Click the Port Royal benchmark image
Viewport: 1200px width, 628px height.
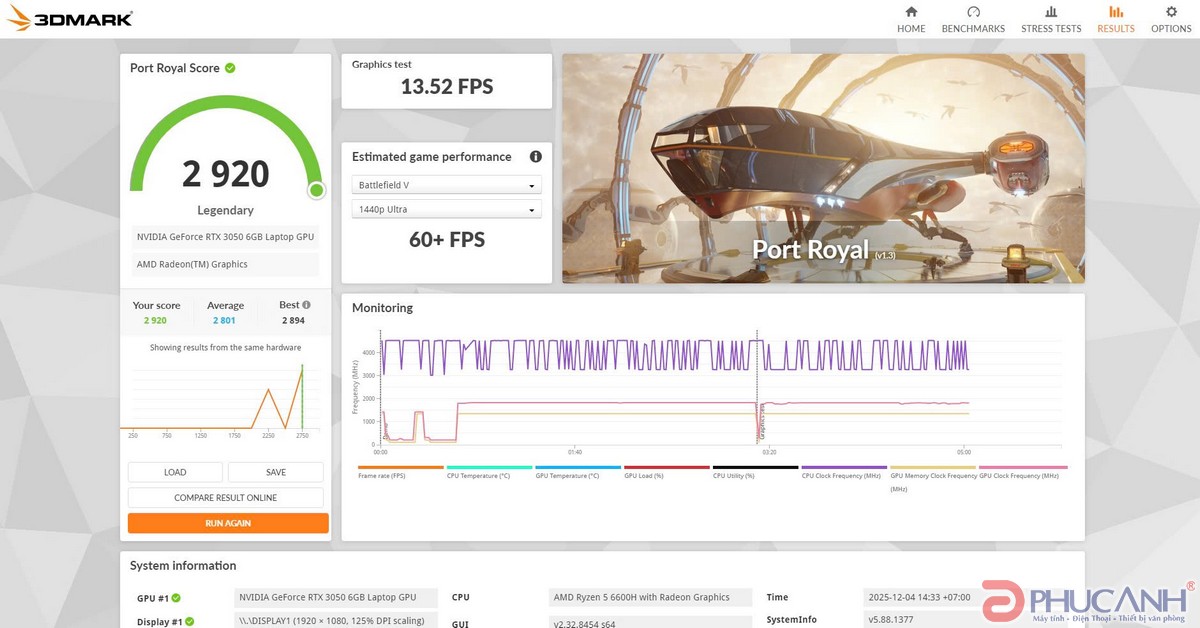pos(823,168)
